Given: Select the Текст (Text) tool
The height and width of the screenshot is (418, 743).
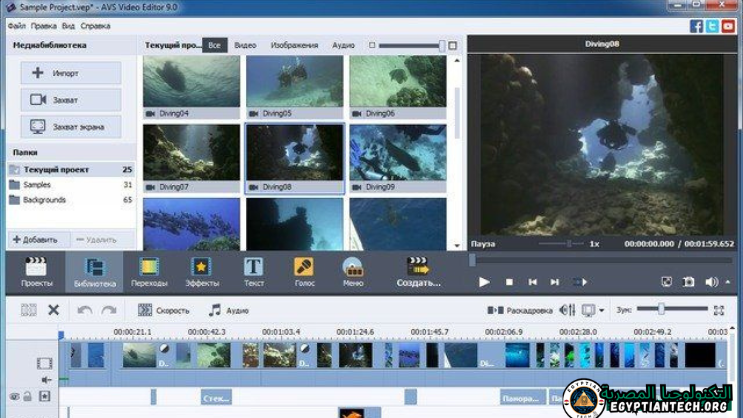Looking at the screenshot, I should click(x=254, y=272).
